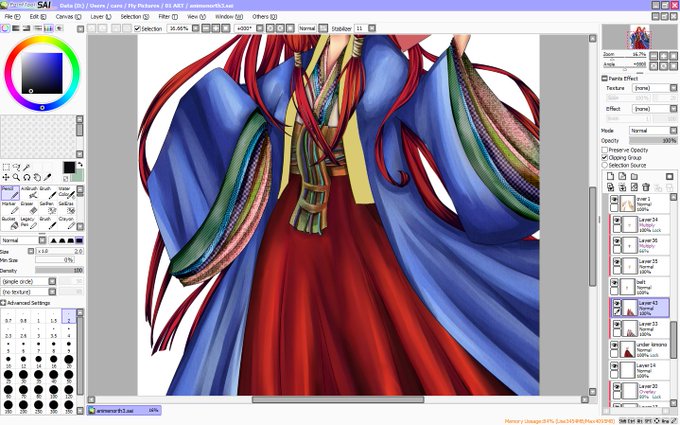Select the Legacy Pen tool
Image resolution: width=680 pixels, height=425 pixels.
[x=29, y=223]
